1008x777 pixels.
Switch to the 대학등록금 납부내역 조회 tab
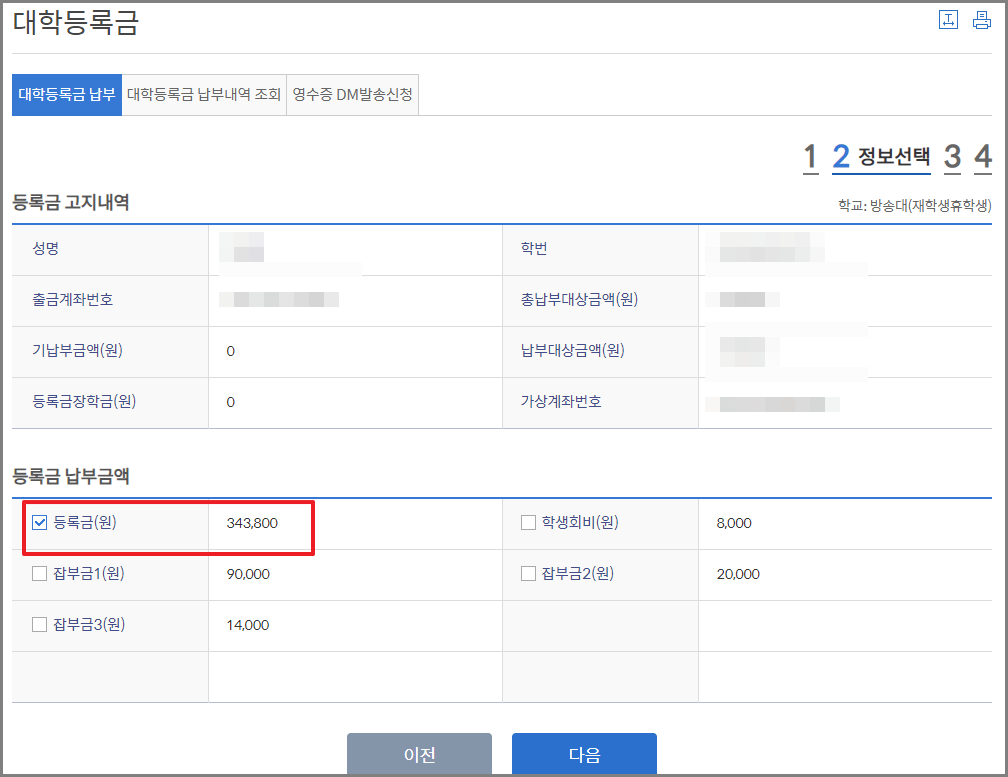204,94
